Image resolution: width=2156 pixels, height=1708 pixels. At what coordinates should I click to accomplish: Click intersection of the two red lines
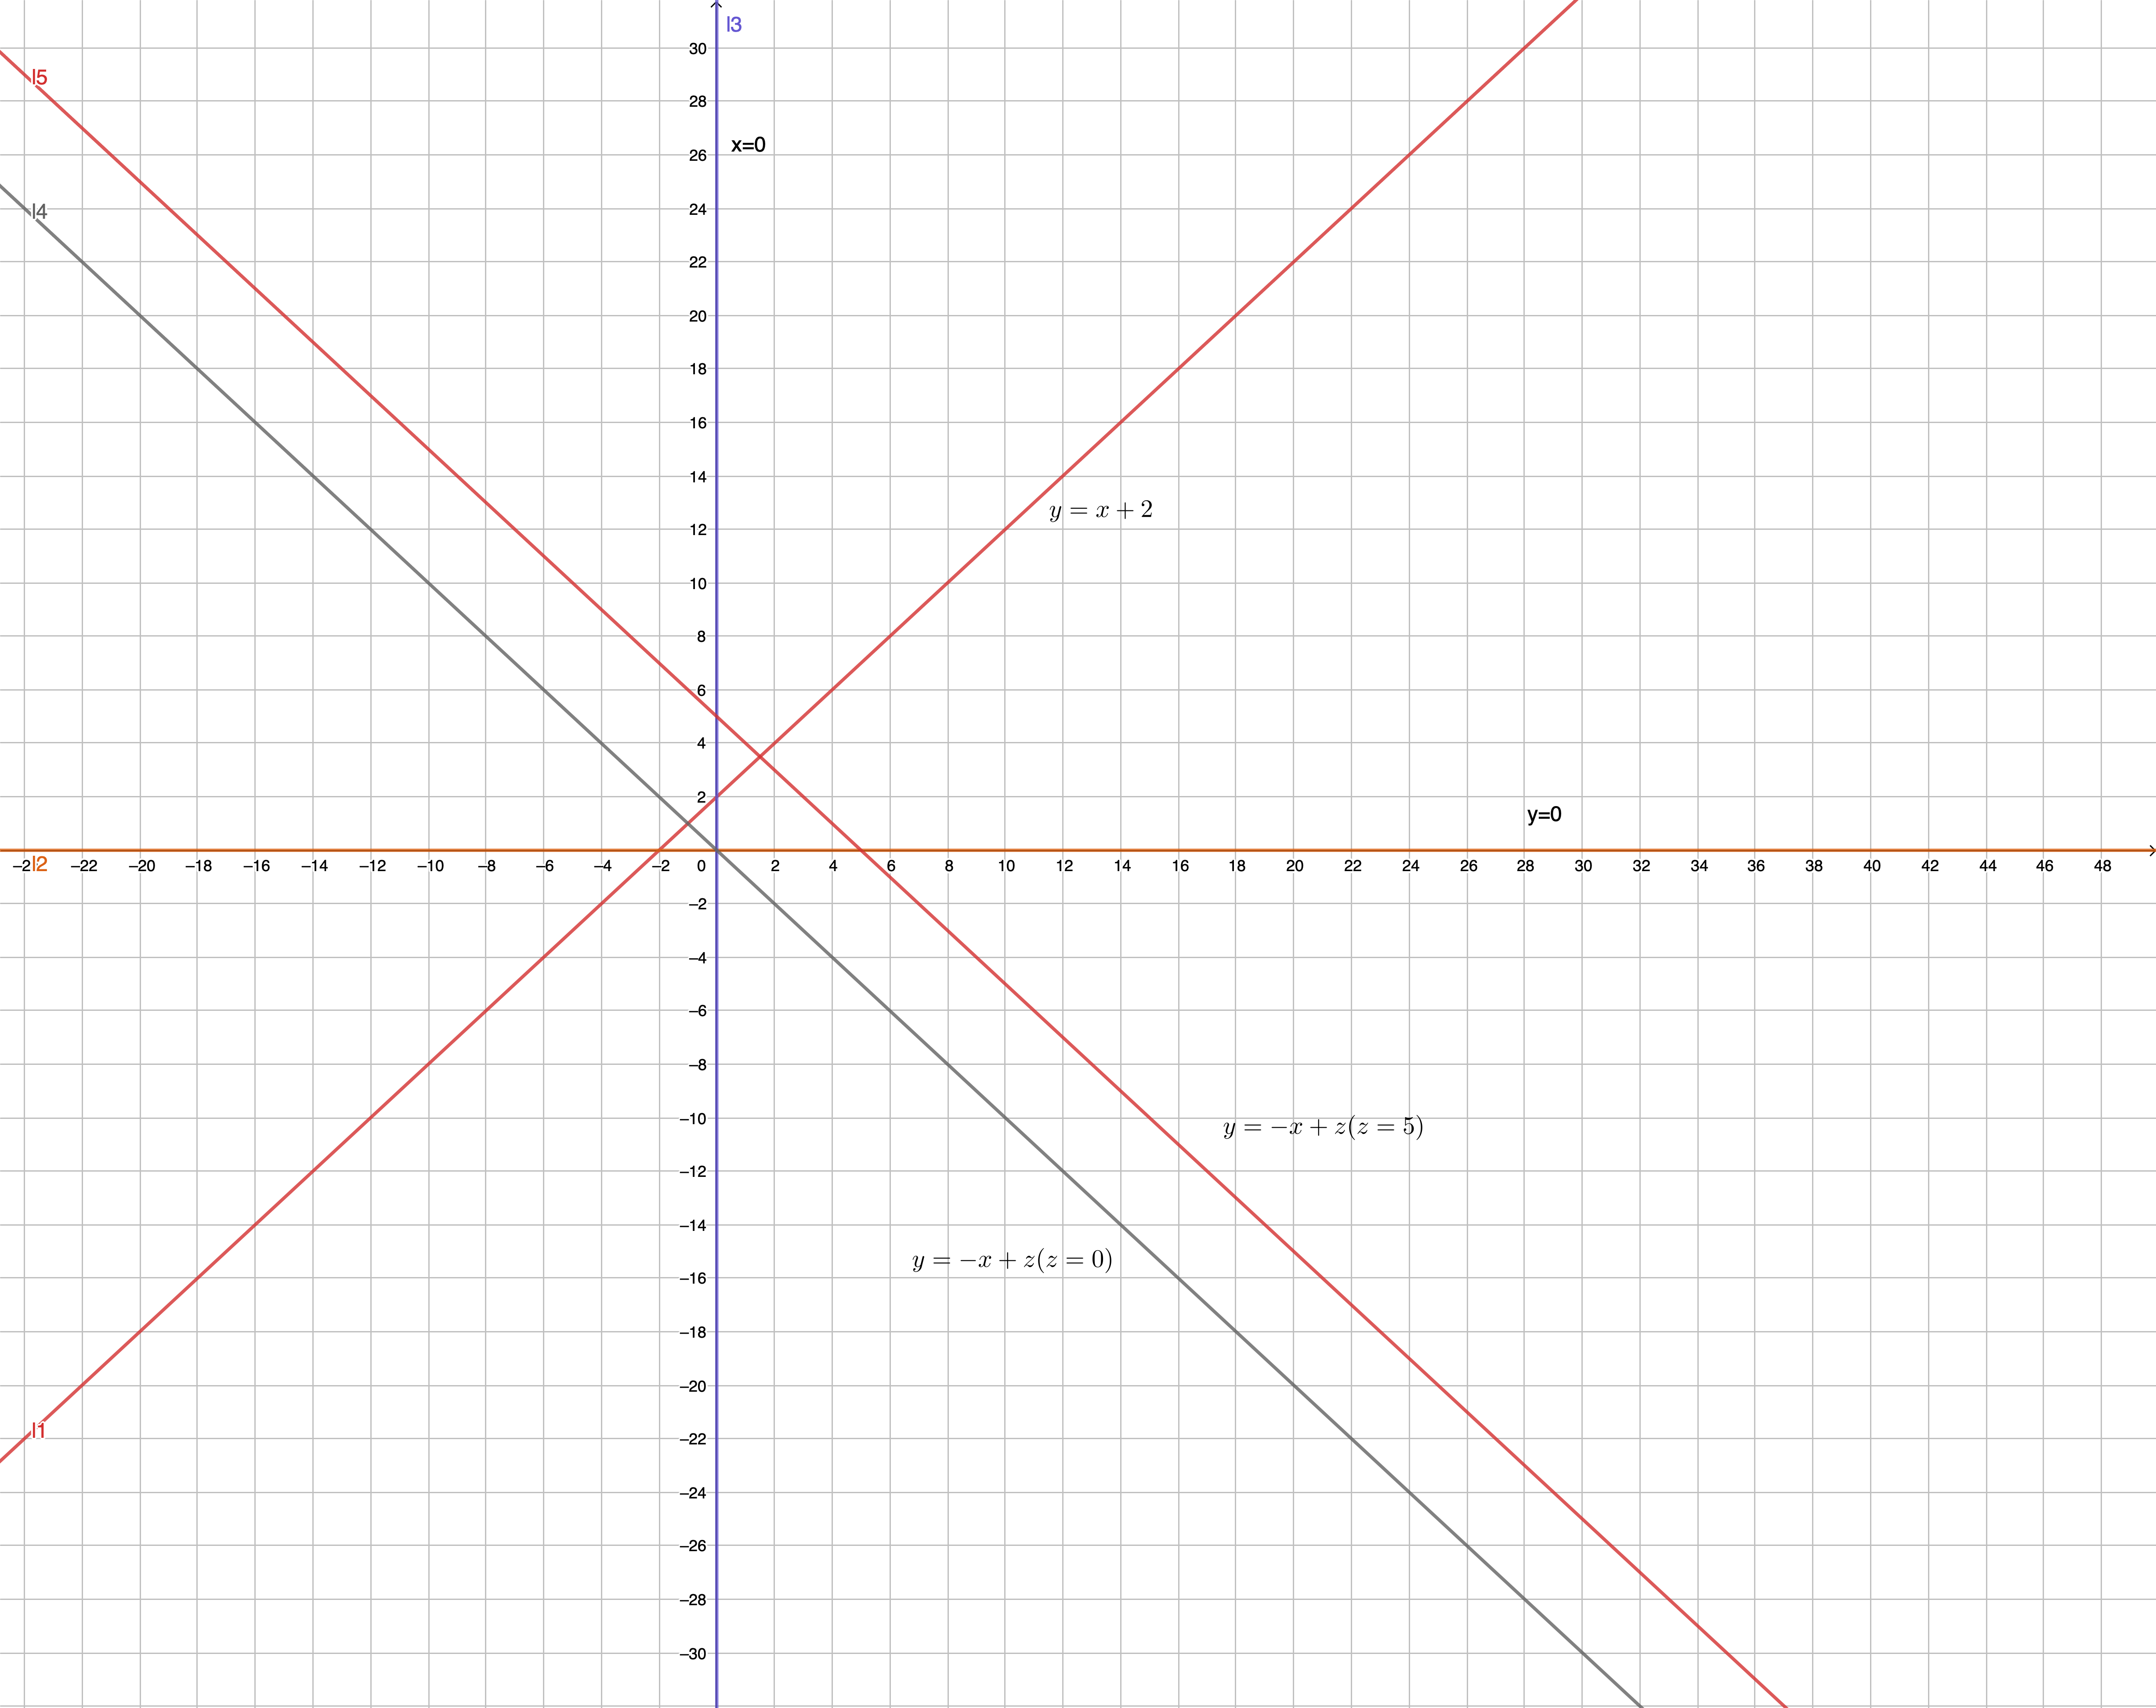[x=760, y=757]
